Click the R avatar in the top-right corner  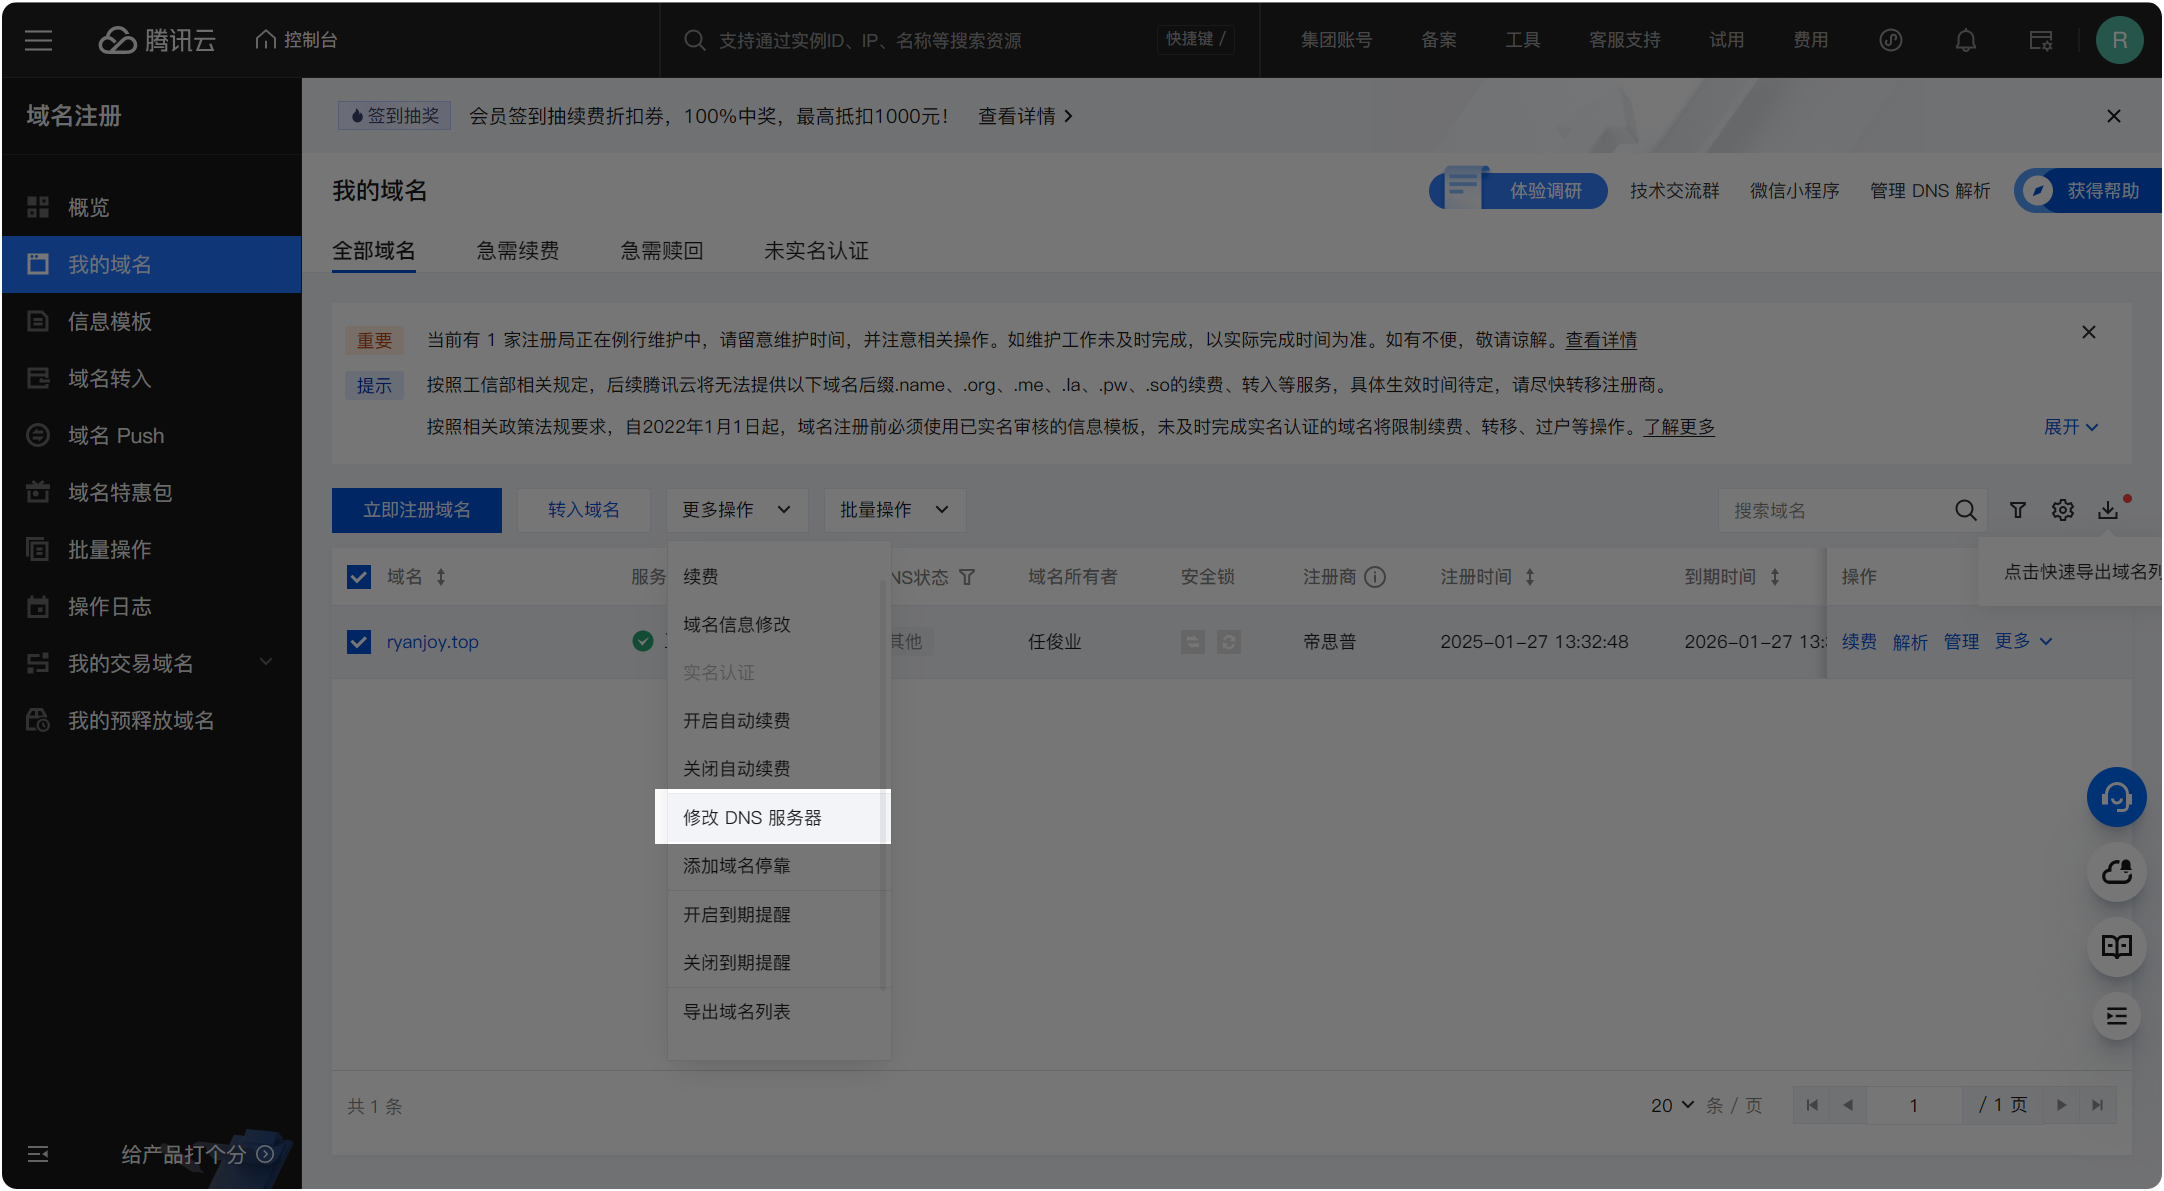[x=2120, y=40]
